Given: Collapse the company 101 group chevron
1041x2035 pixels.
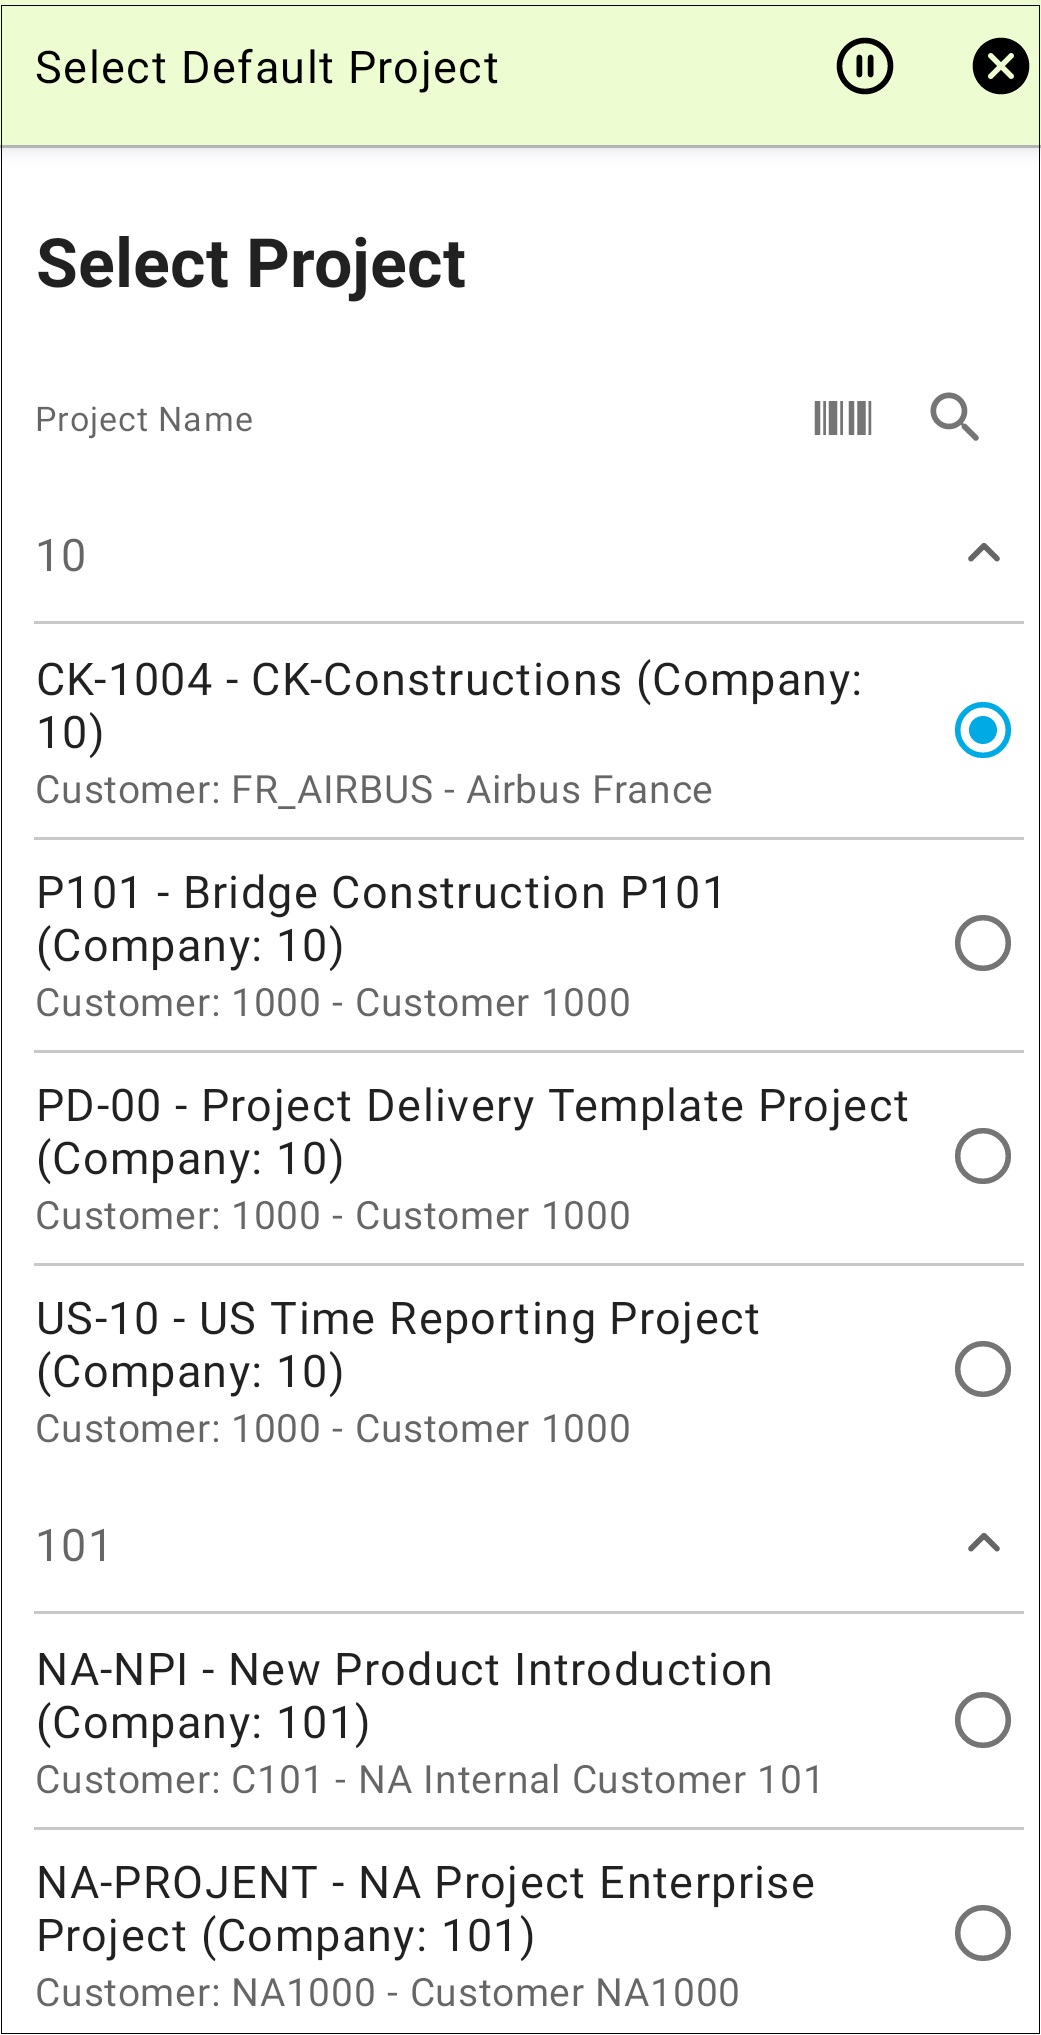Looking at the screenshot, I should (984, 1543).
